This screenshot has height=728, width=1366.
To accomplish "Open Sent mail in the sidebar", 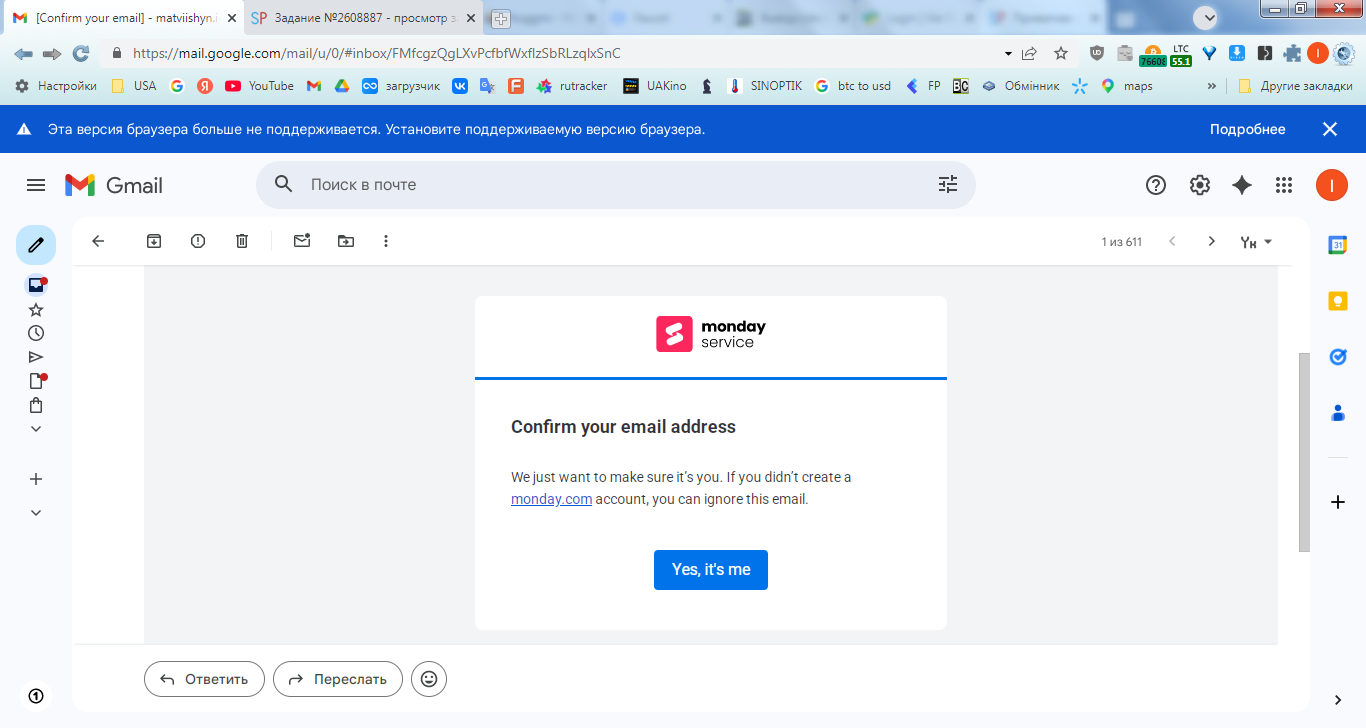I will 36,357.
